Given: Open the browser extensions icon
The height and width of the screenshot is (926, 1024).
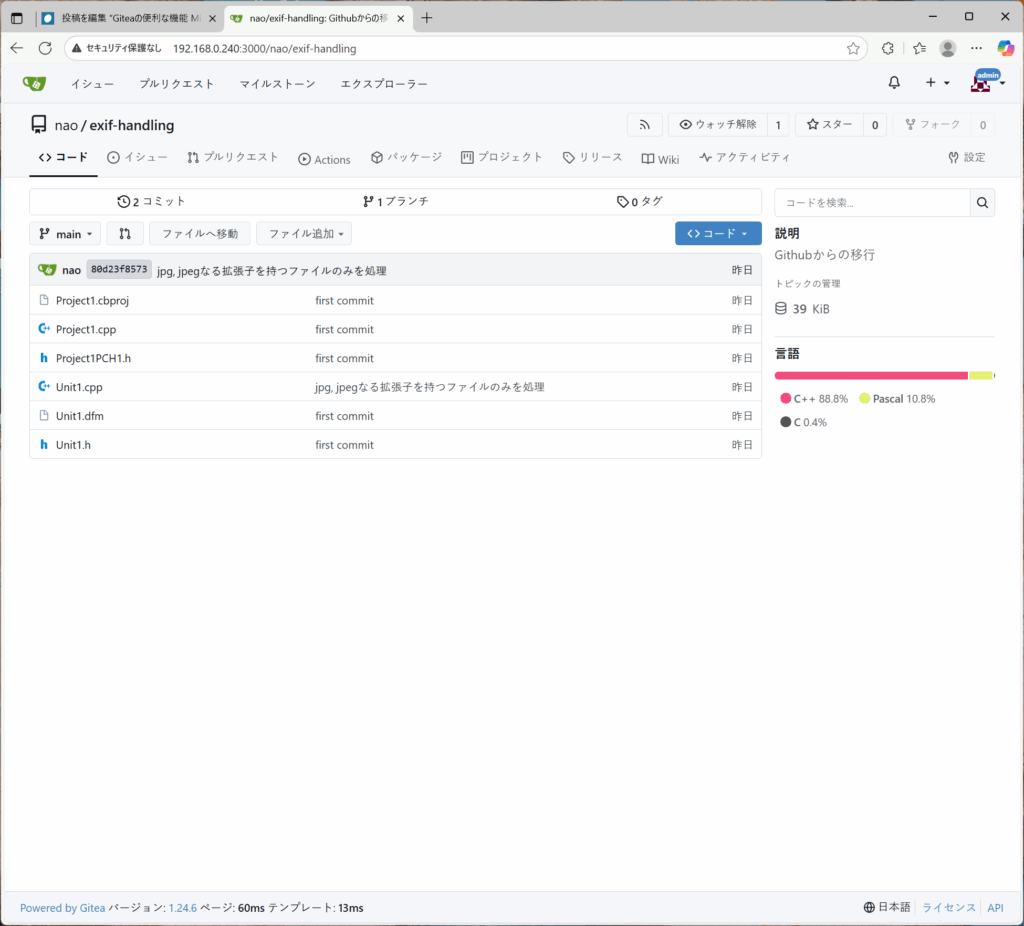Looking at the screenshot, I should (x=887, y=48).
